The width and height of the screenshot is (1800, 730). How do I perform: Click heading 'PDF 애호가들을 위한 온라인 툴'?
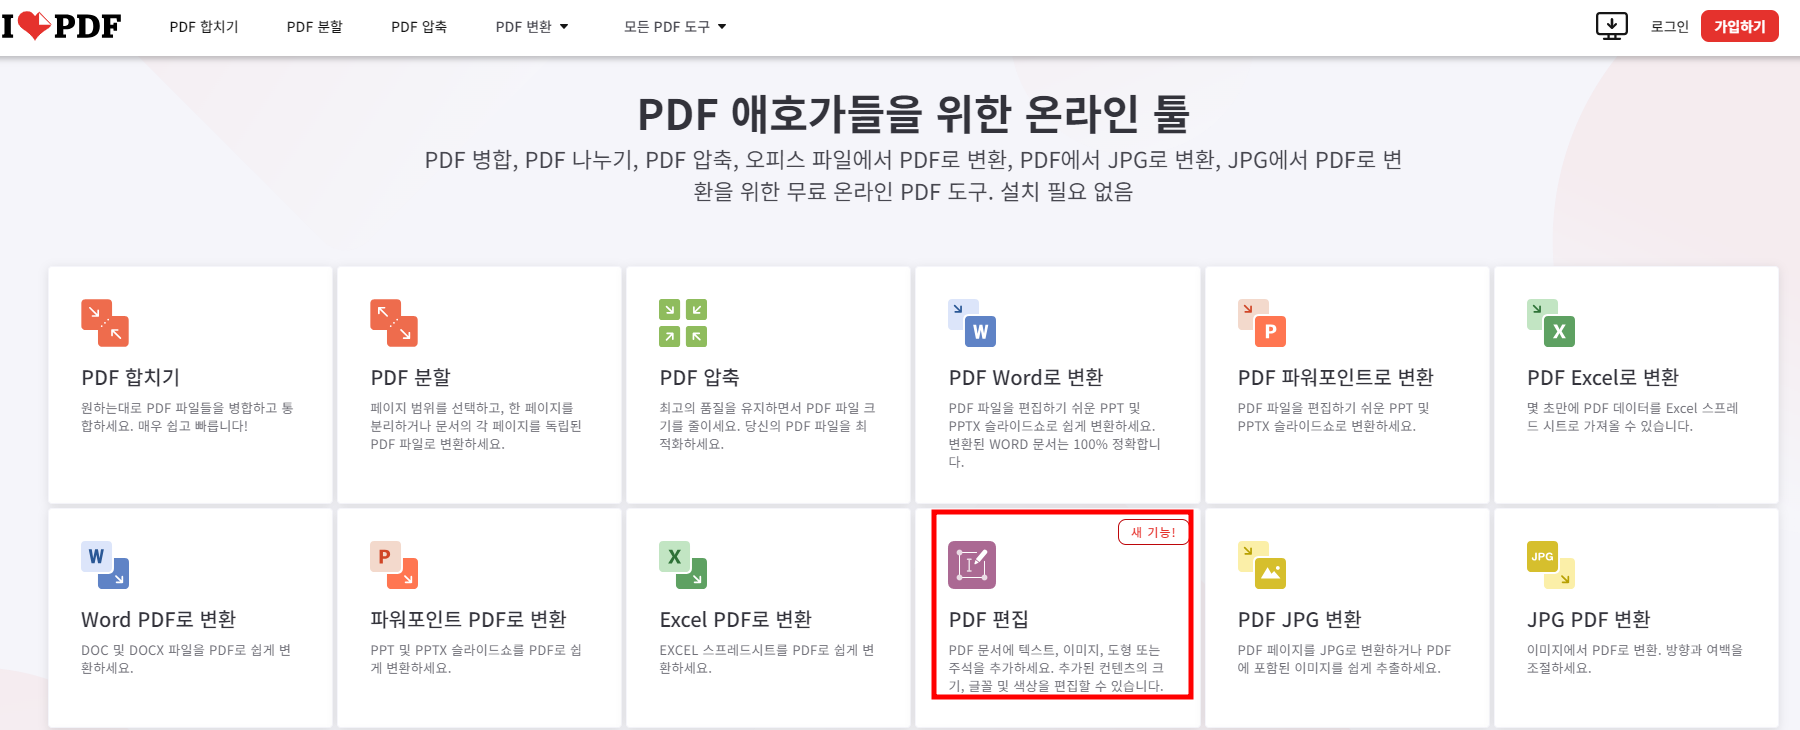913,114
